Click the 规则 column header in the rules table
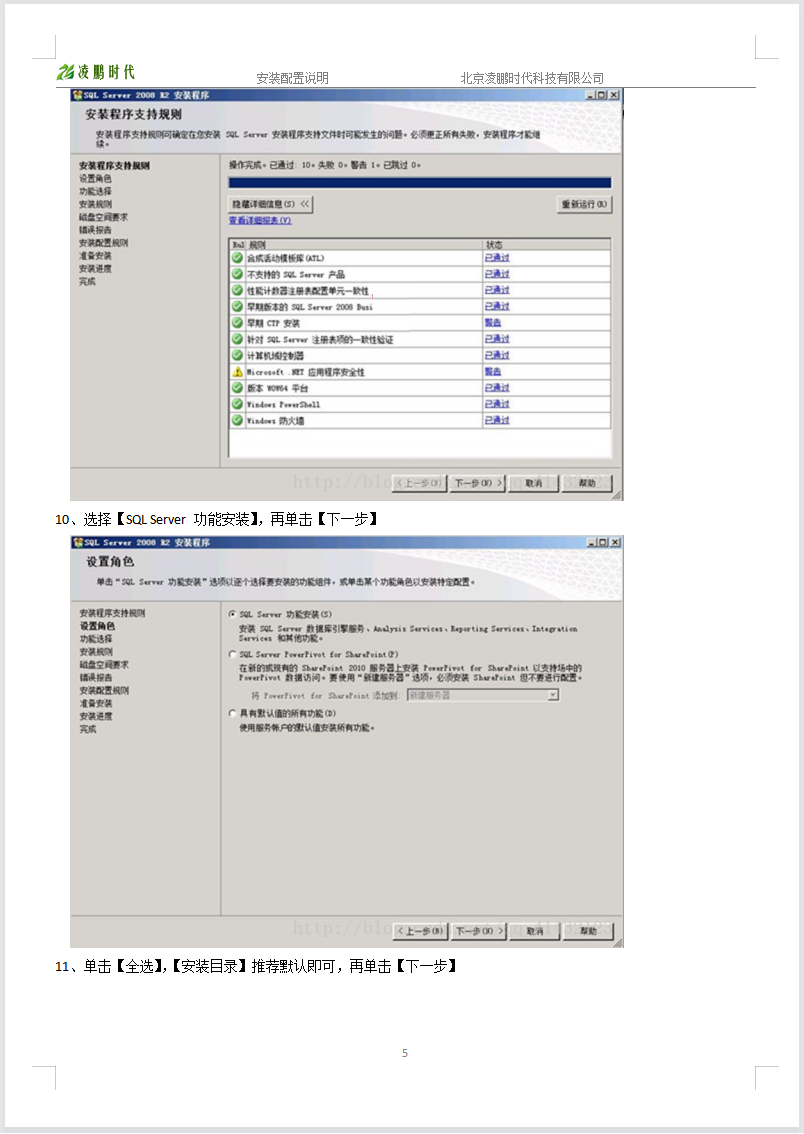 pos(365,245)
